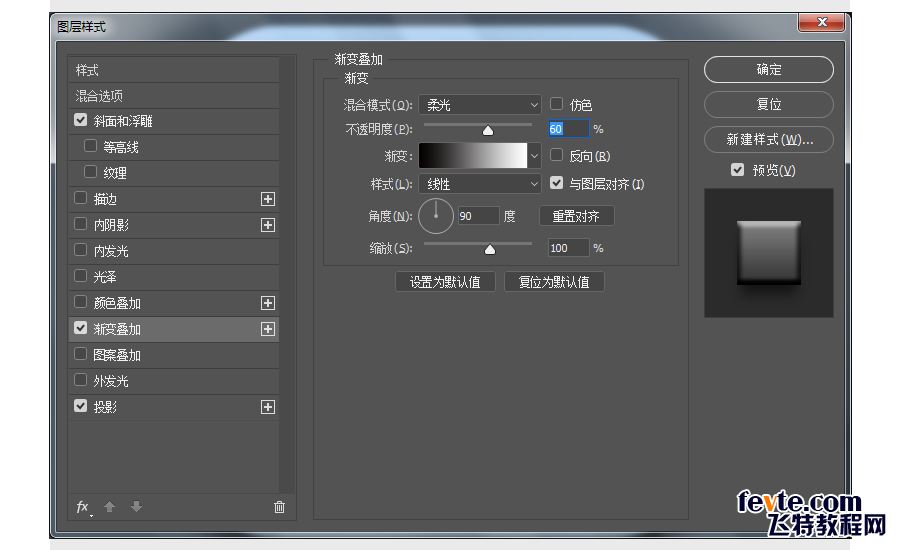Click the 复位 reset button
The width and height of the screenshot is (900, 550).
click(769, 104)
